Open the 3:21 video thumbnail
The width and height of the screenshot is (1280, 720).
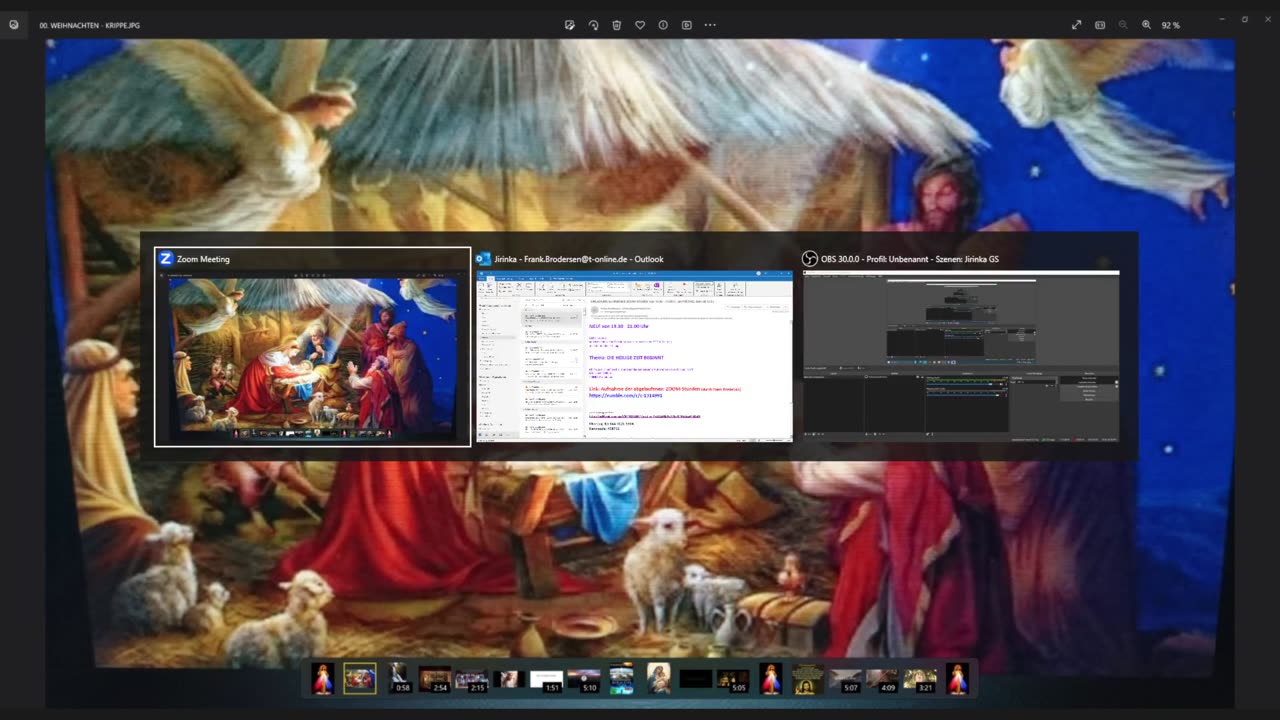(x=920, y=680)
